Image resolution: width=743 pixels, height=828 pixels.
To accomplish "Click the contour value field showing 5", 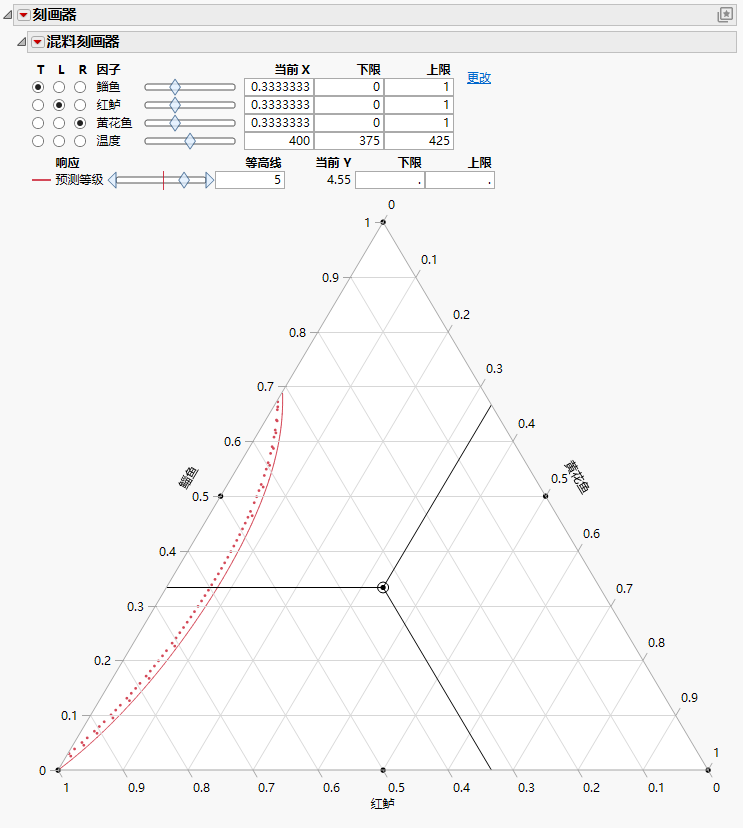I will pos(250,180).
